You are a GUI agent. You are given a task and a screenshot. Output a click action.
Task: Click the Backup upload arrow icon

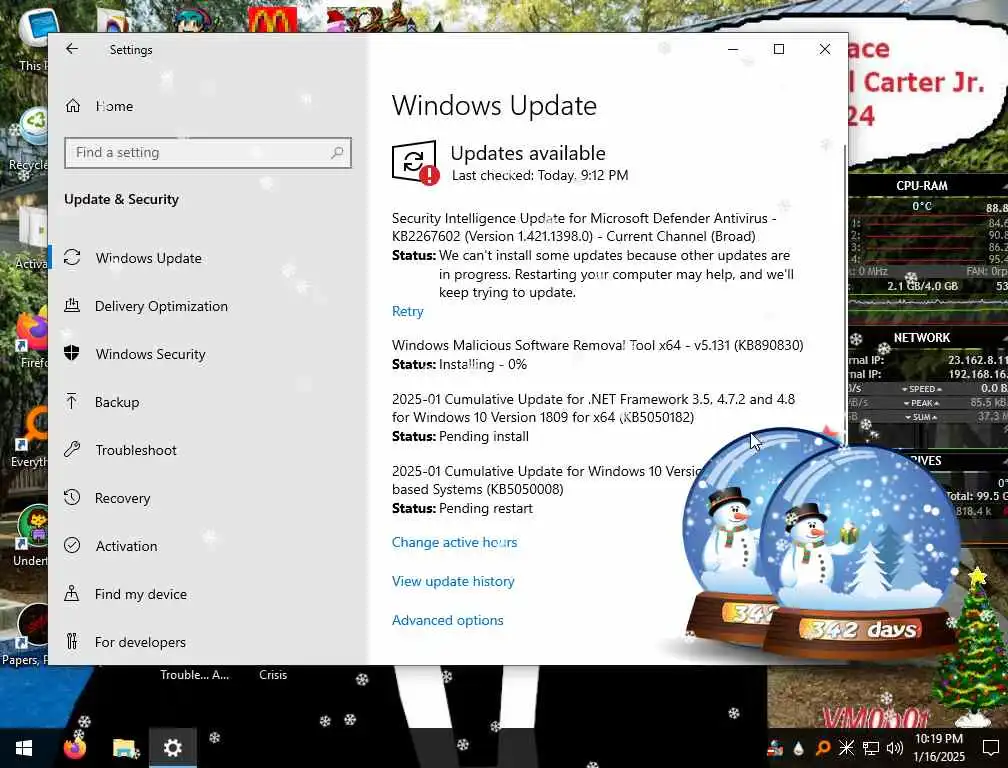pyautogui.click(x=71, y=401)
